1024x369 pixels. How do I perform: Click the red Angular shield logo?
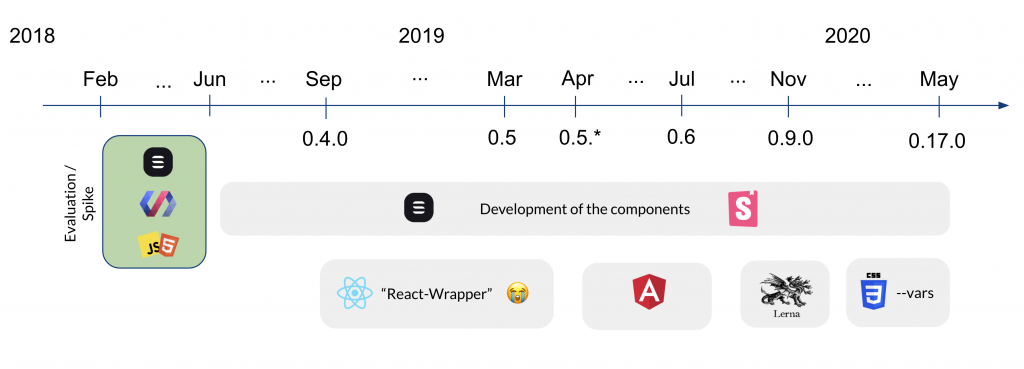point(649,292)
